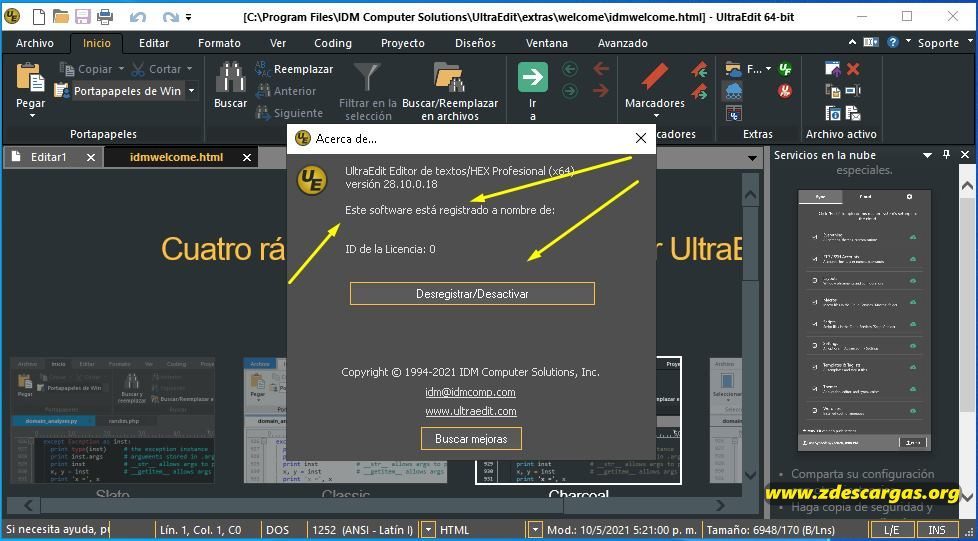Viewport: 978px width, 541px height.
Task: Click the Undo arrow icon
Action: click(x=138, y=17)
